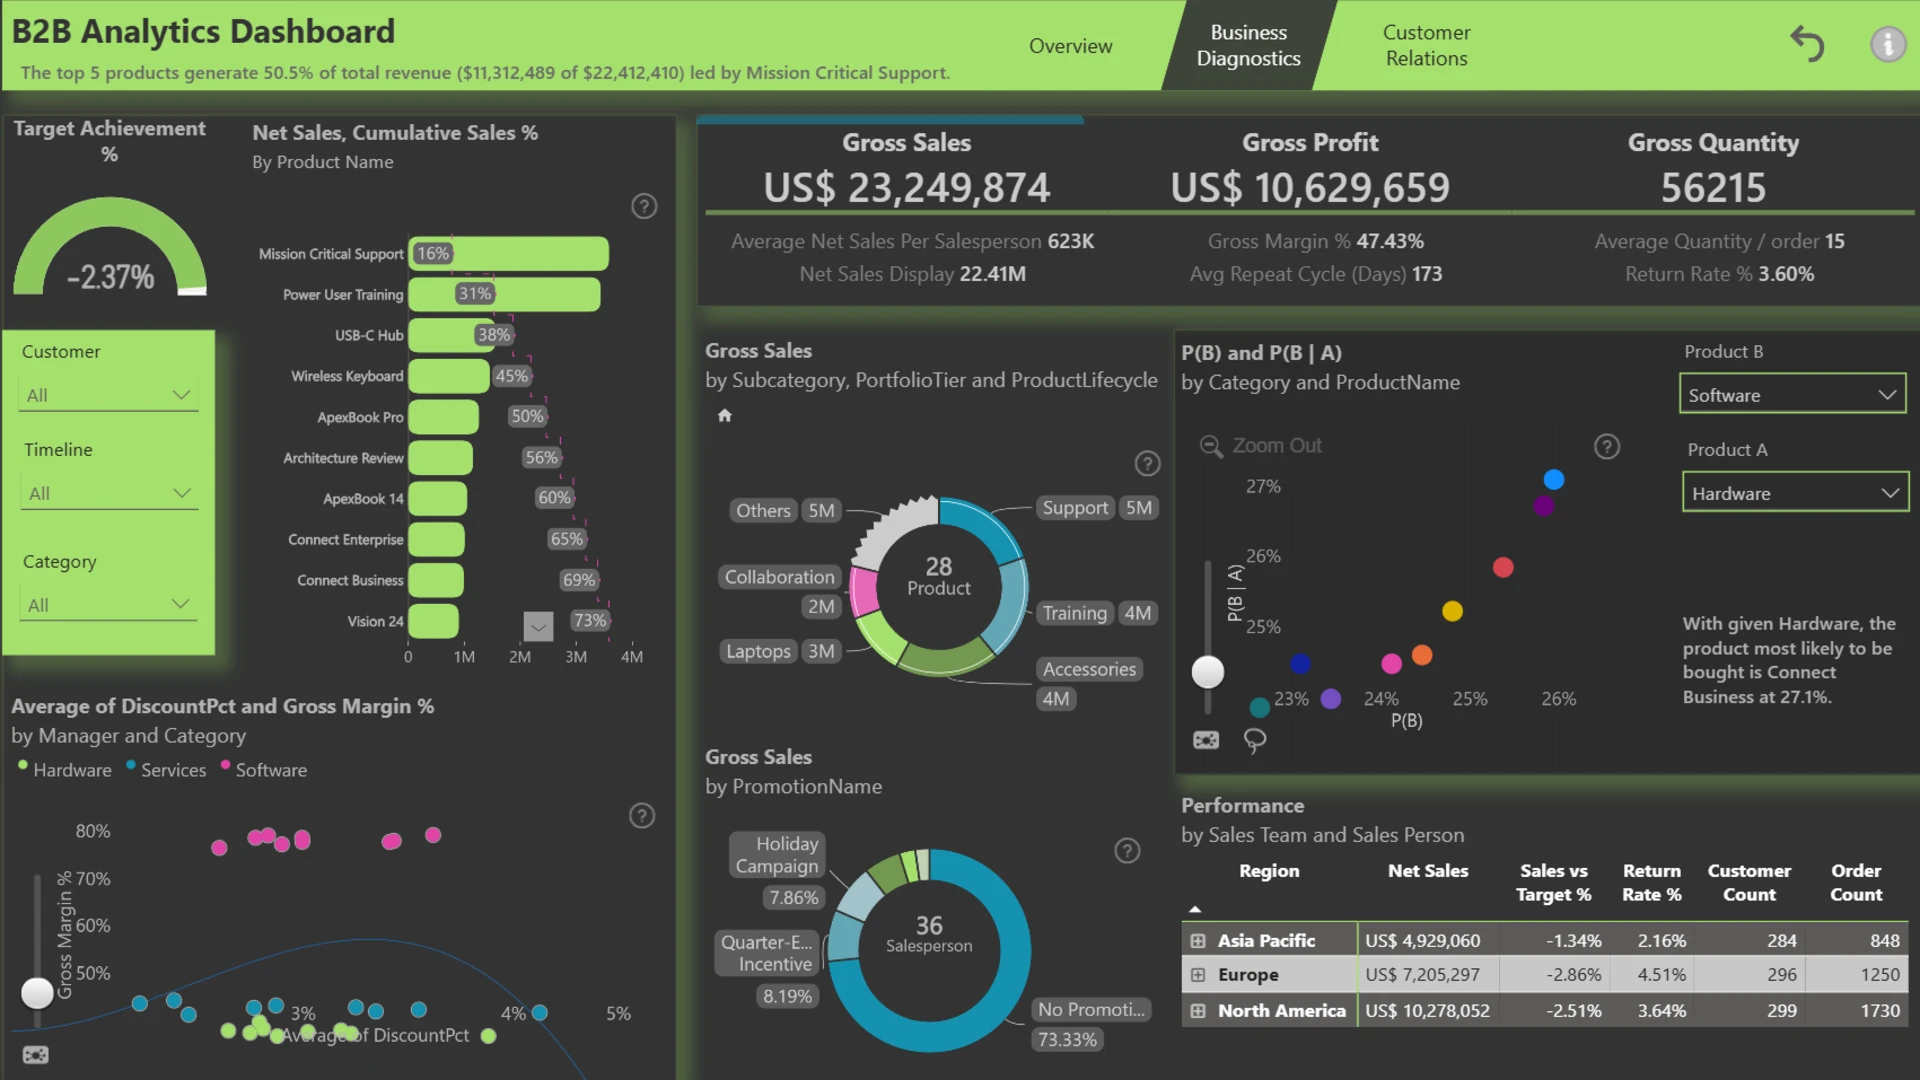
Task: Click the Accessories label on the product donut
Action: tap(1089, 669)
